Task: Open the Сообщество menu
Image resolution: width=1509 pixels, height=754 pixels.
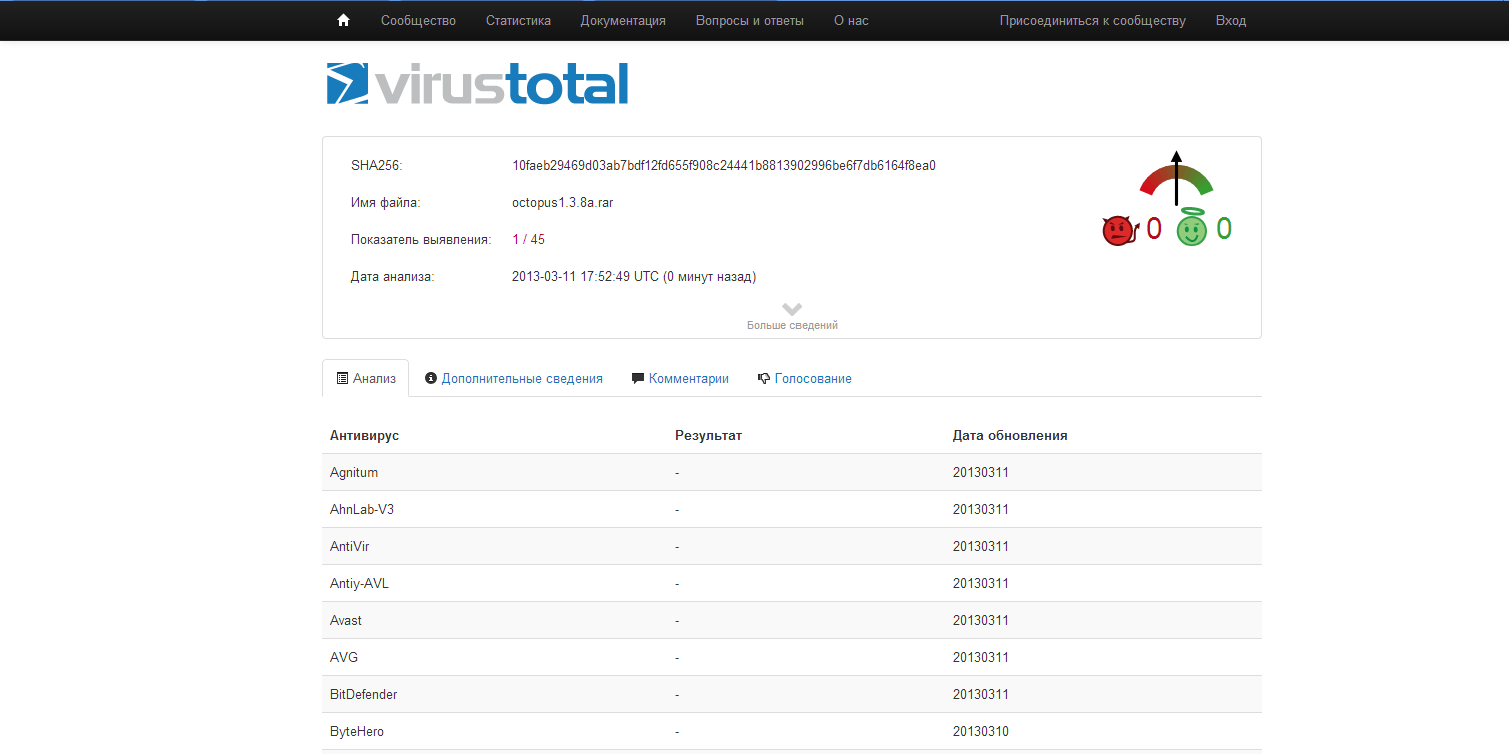Action: (418, 20)
